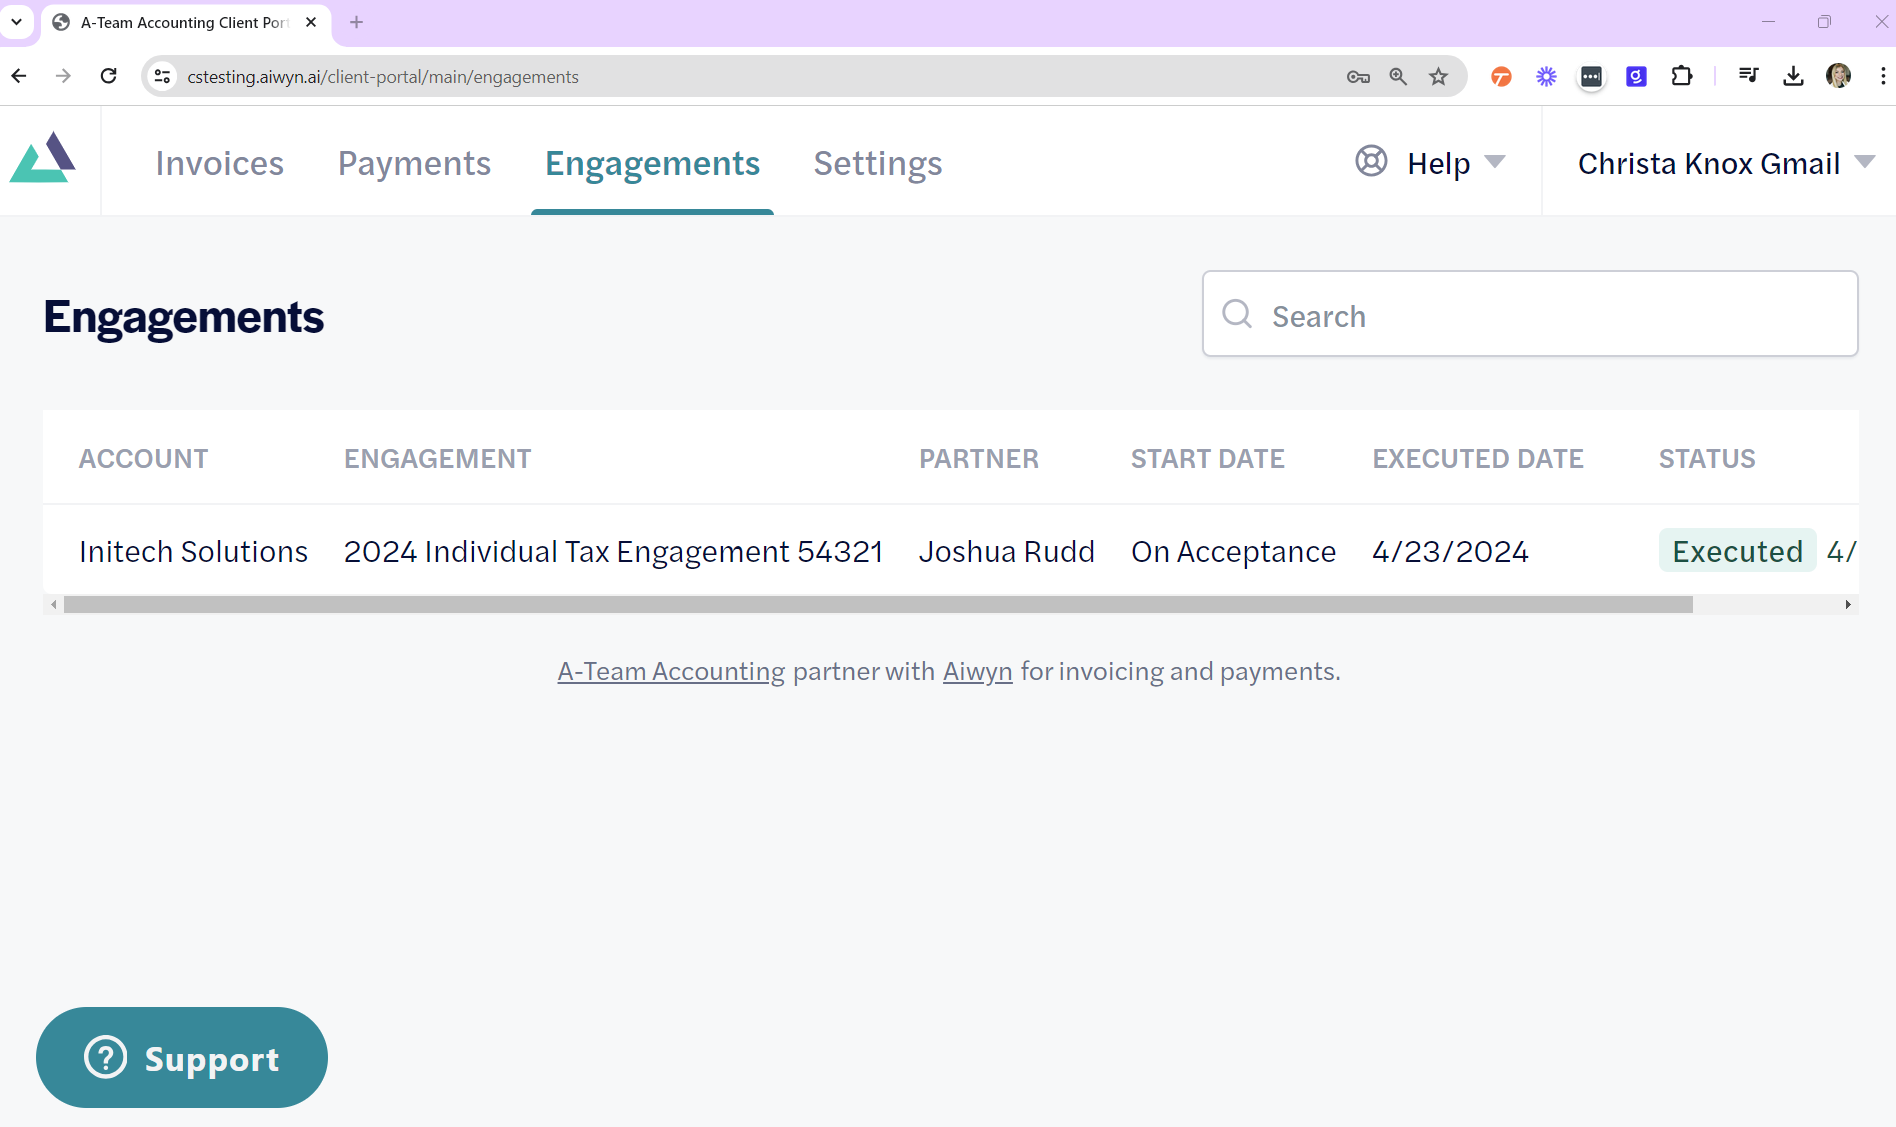This screenshot has width=1896, height=1127.
Task: Click the orange extension icon
Action: pos(1501,76)
